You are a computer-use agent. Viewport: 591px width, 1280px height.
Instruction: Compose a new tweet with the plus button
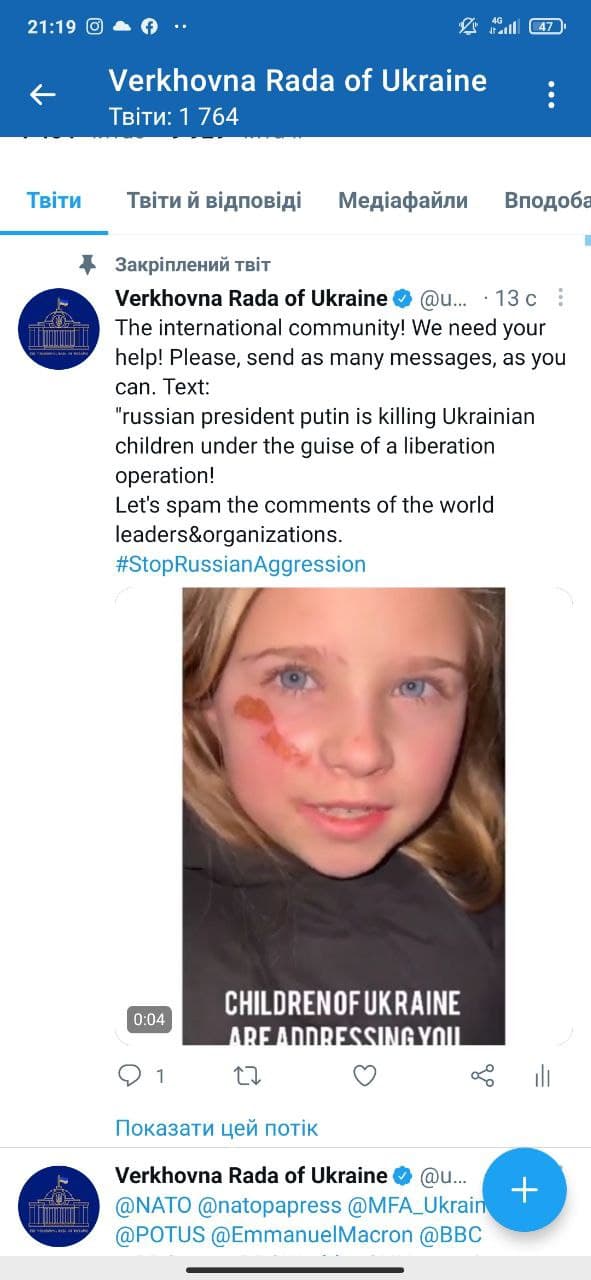pyautogui.click(x=524, y=1190)
